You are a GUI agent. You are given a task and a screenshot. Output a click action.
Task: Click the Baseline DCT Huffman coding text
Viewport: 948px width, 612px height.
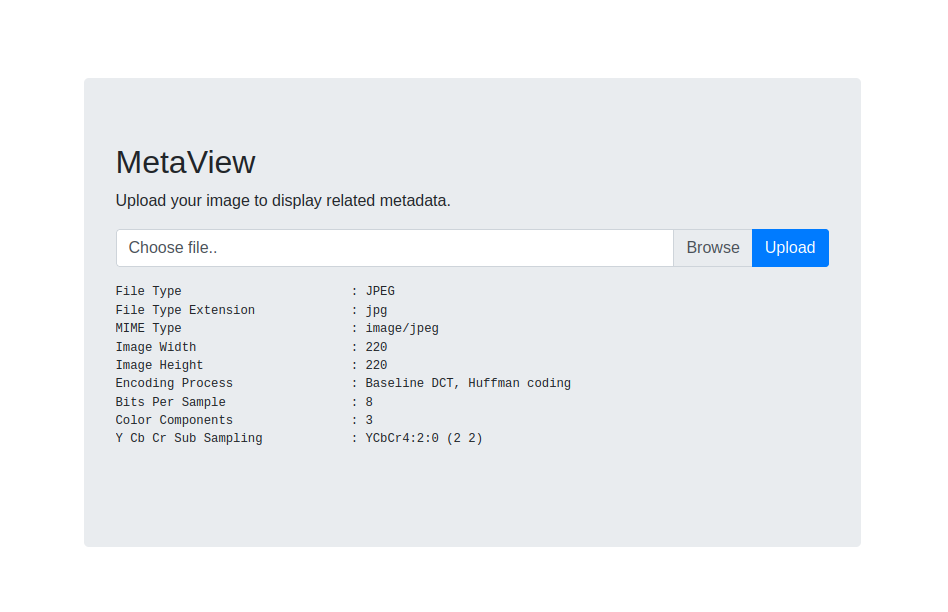click(x=465, y=383)
